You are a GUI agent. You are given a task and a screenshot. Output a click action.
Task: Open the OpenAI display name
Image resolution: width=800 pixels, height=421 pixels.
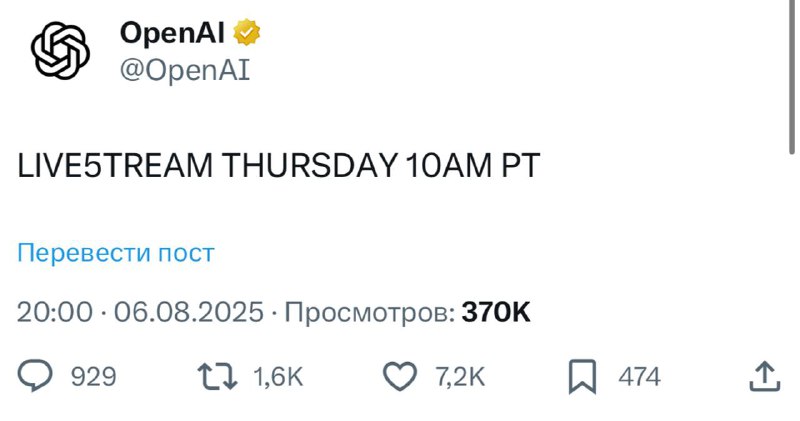[x=172, y=33]
